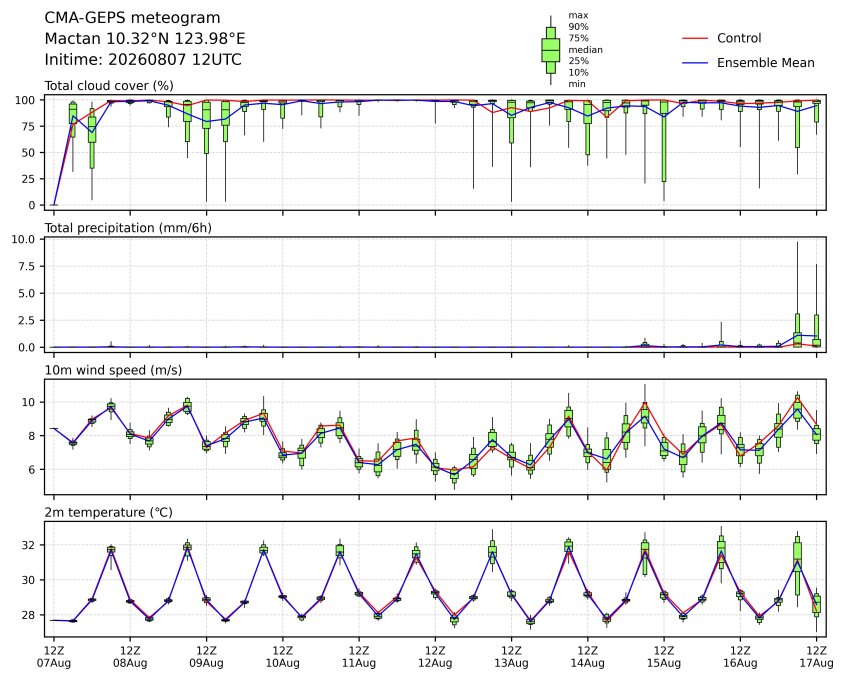The image size is (845, 680).
Task: Click the '10.0' precipitation axis tick label
Action: tap(23, 239)
